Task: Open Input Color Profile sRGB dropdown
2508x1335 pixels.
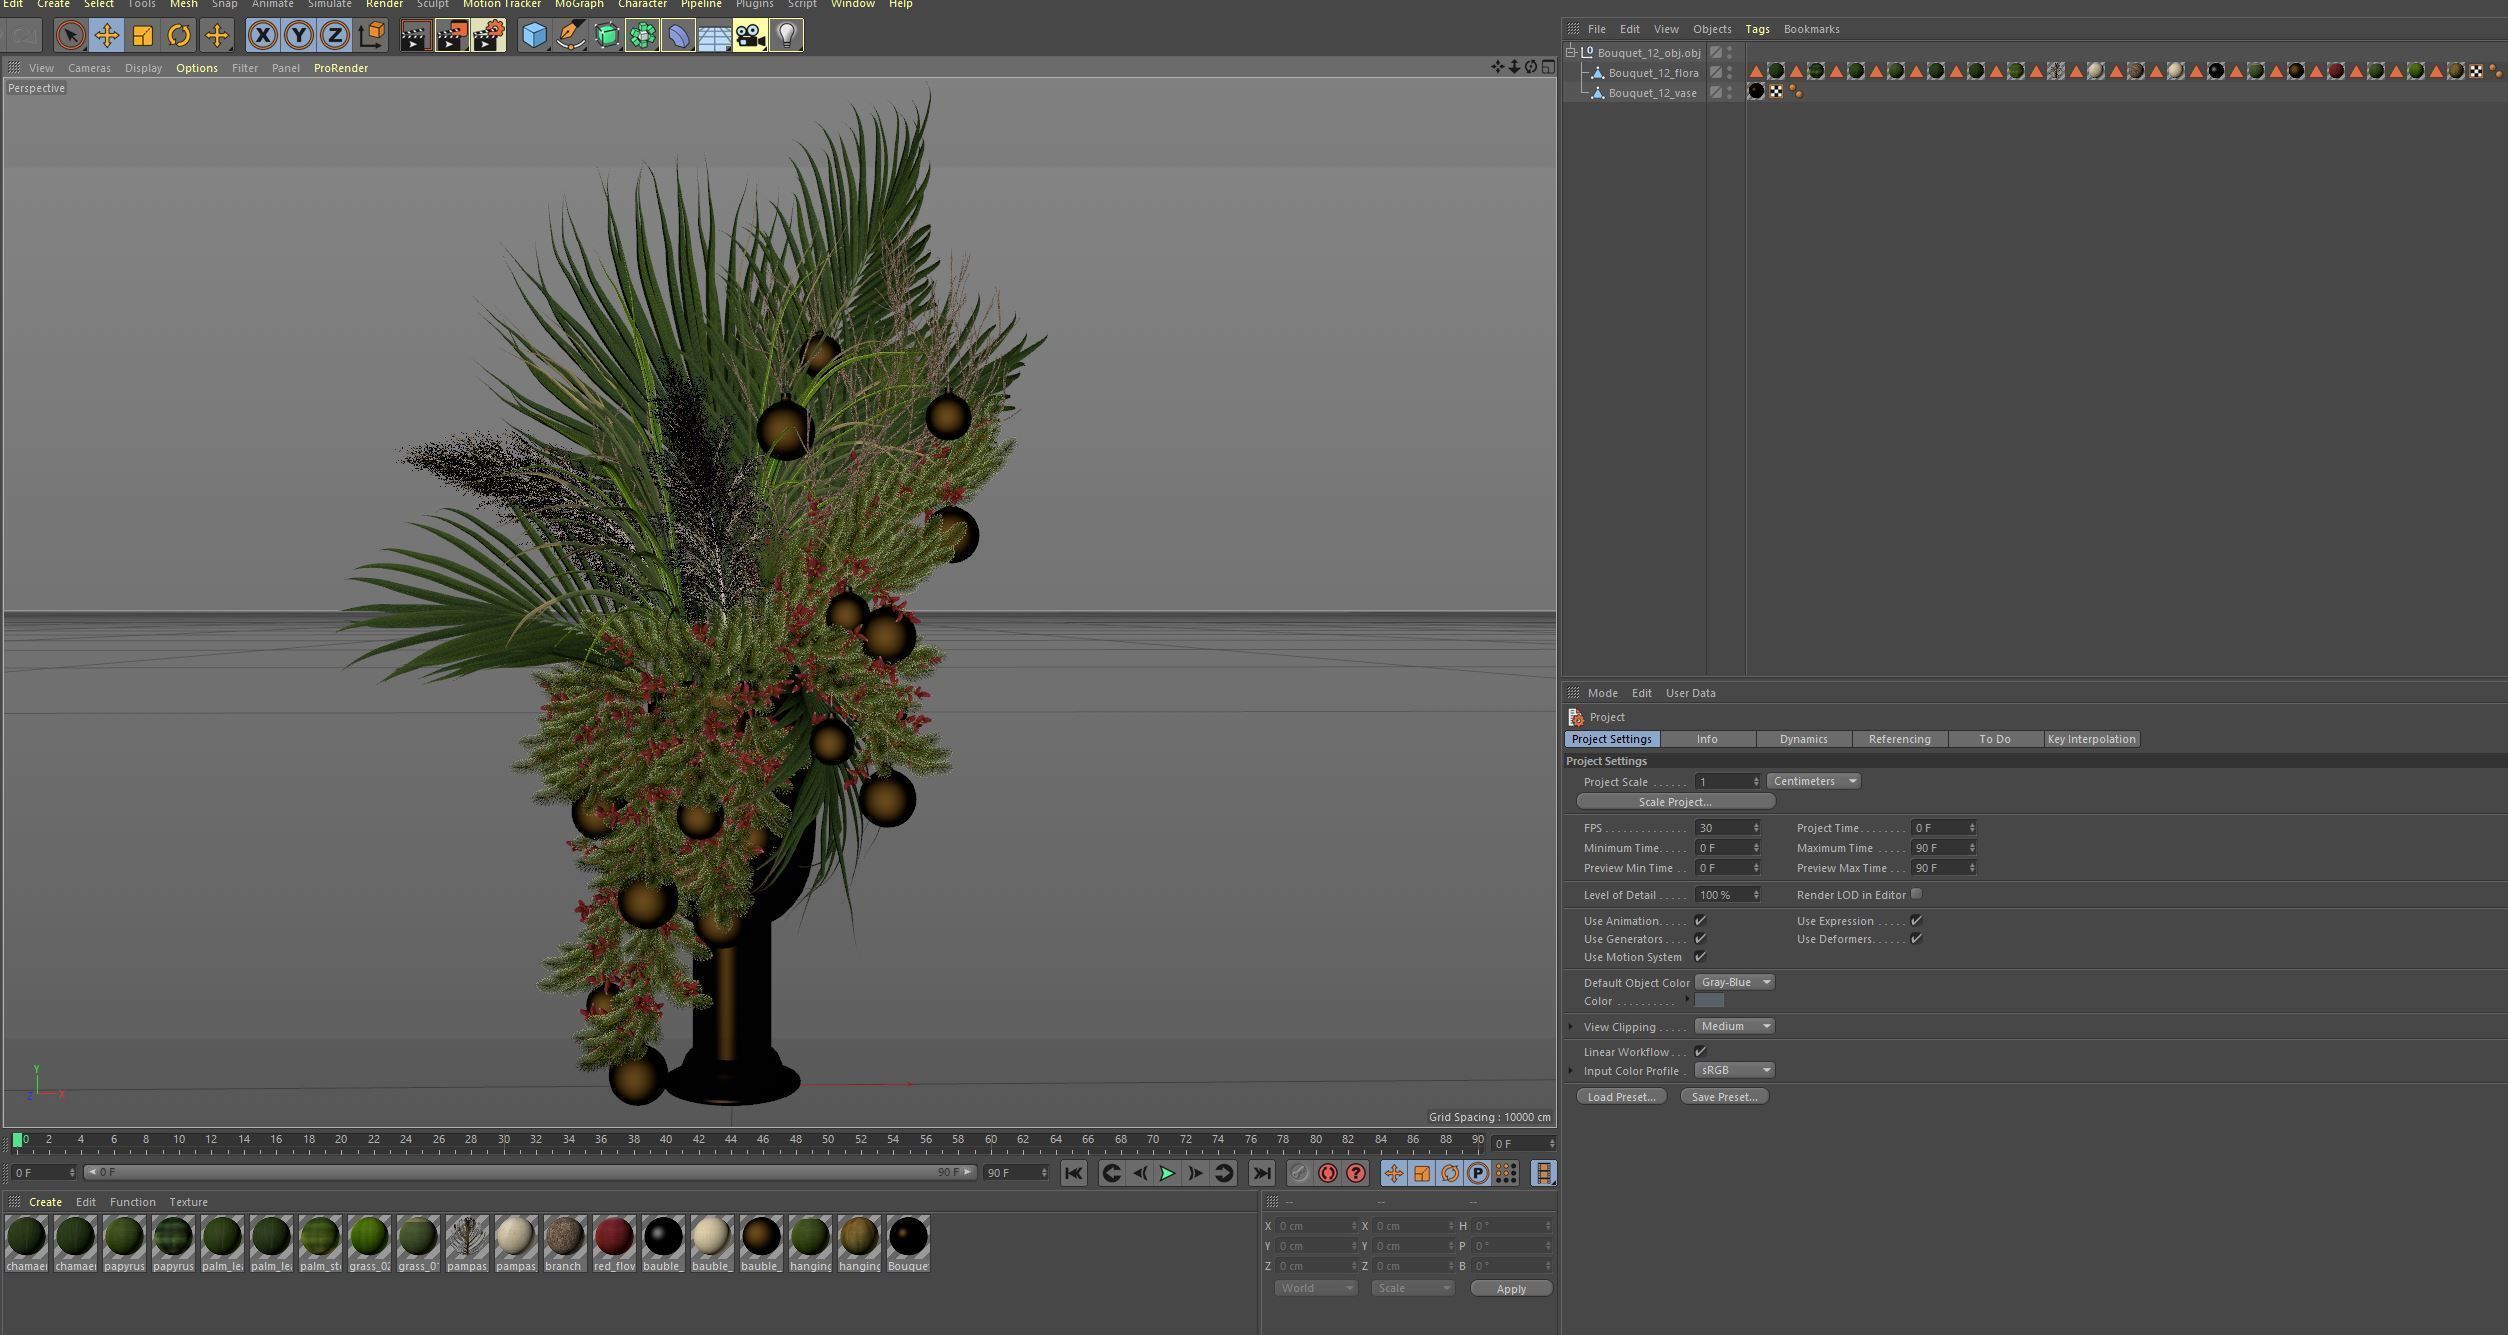Action: click(1734, 1070)
